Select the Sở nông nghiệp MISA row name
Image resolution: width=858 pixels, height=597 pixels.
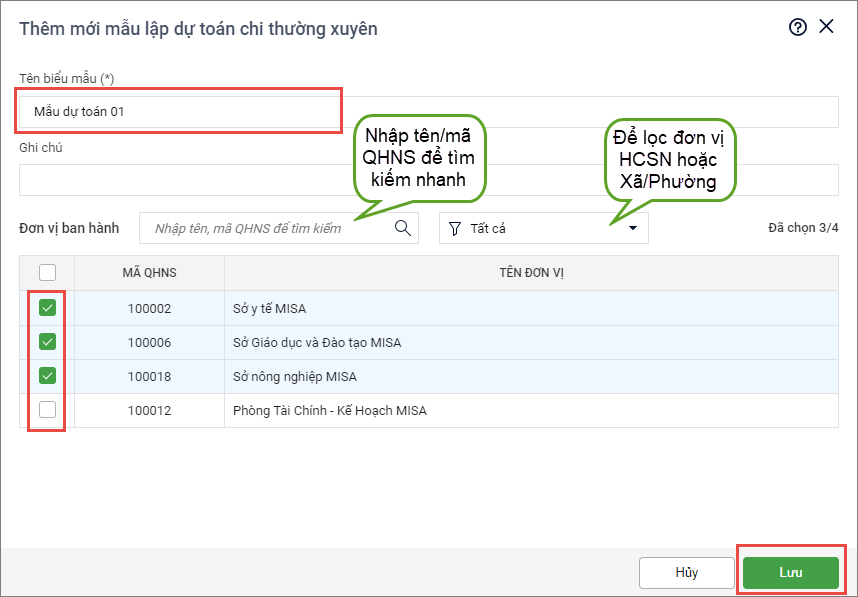click(x=294, y=377)
